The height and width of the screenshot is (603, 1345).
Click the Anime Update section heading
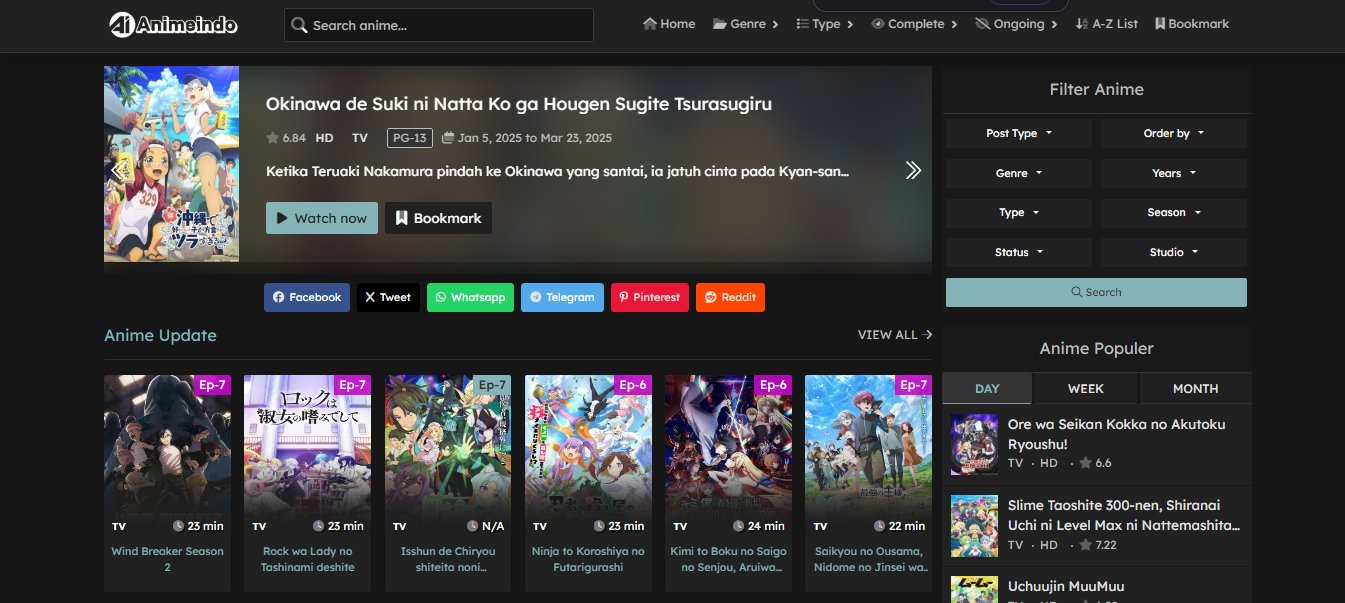[160, 335]
